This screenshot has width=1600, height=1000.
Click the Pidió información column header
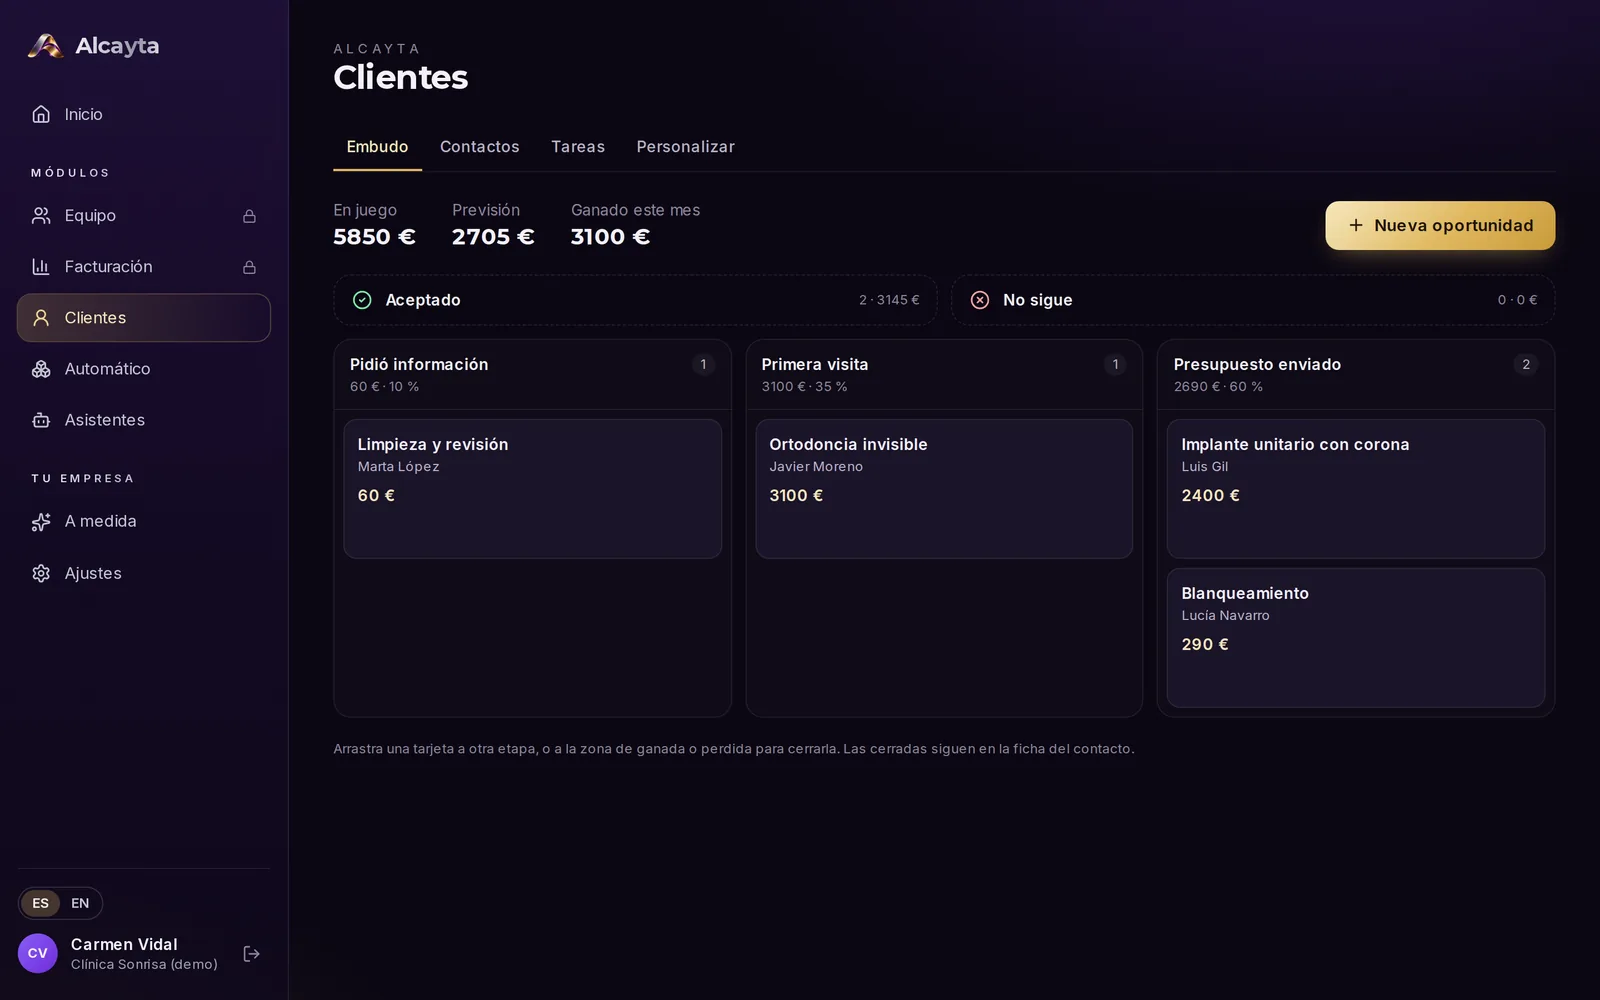pos(532,374)
